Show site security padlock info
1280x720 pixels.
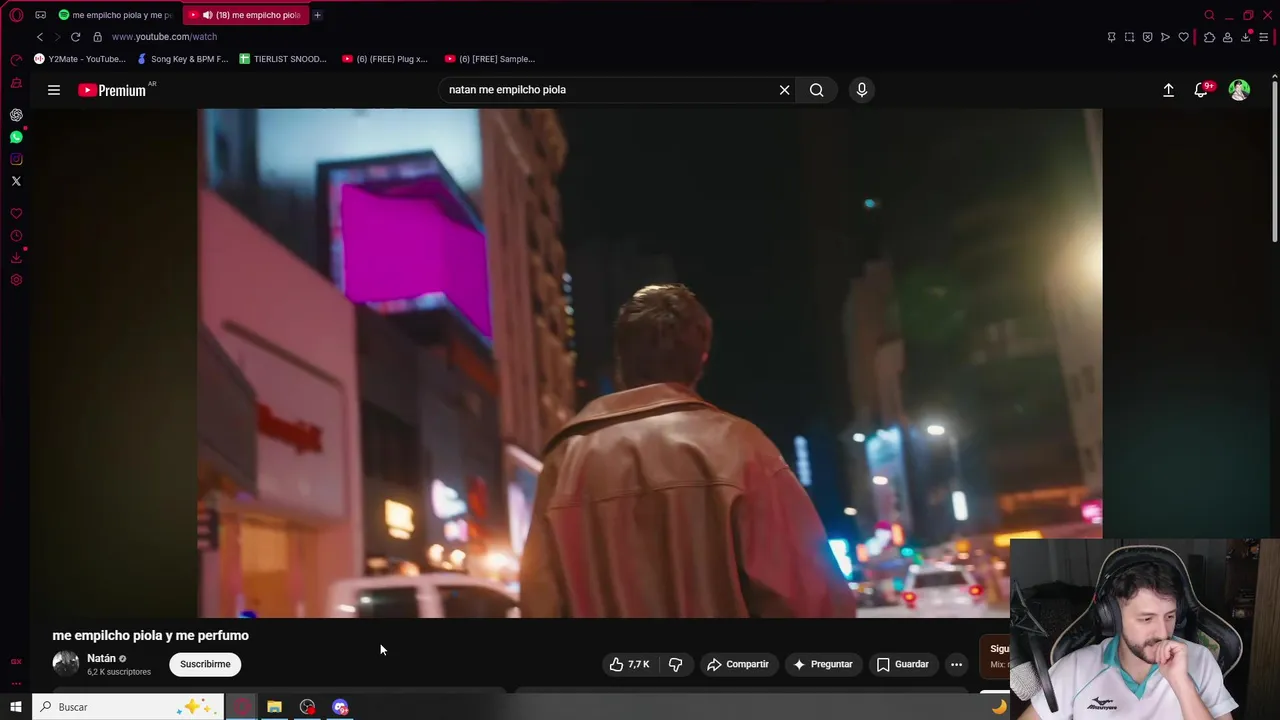97,37
